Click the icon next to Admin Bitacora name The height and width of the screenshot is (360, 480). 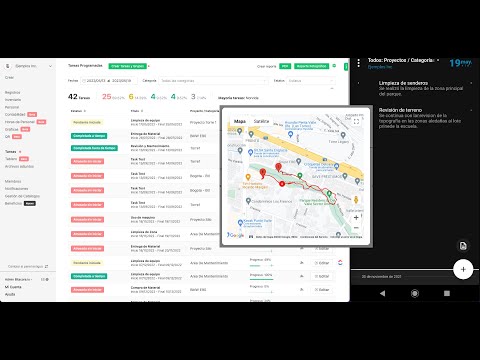point(45,279)
